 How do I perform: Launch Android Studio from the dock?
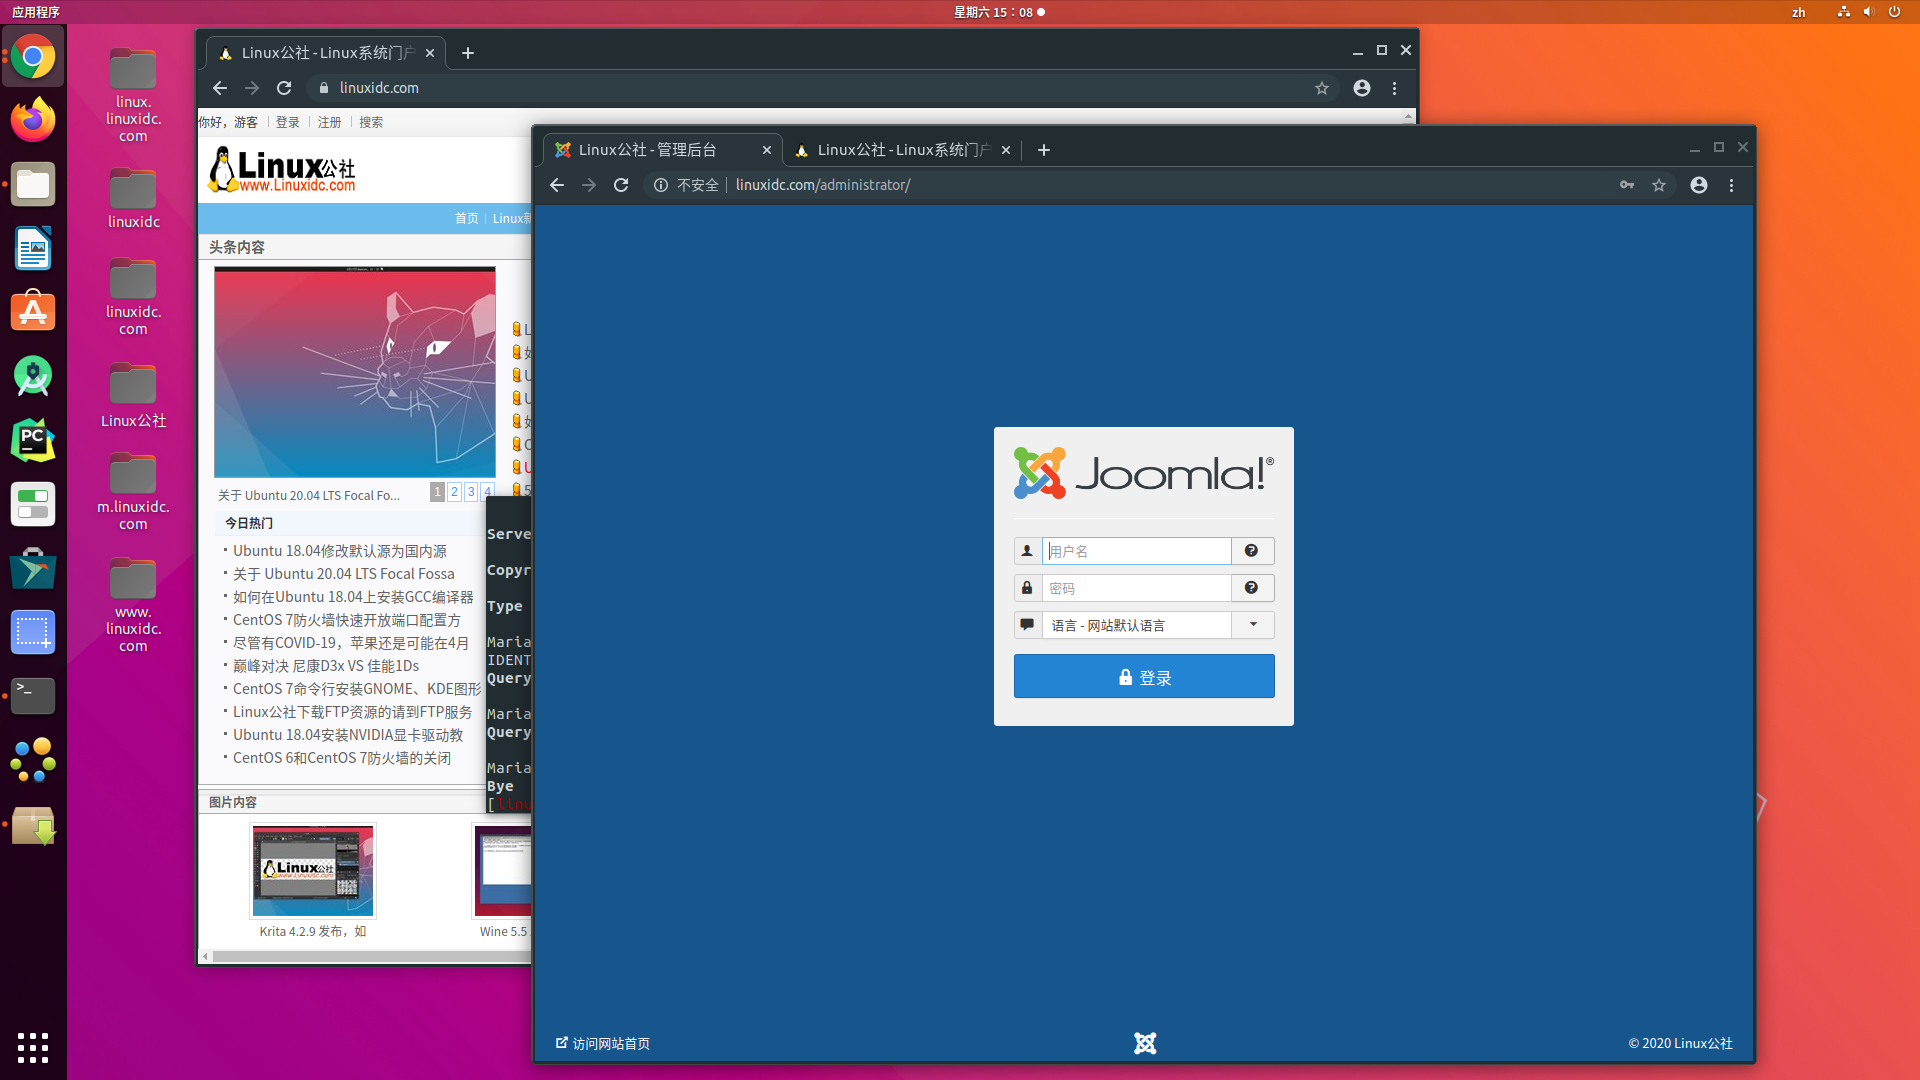point(33,376)
